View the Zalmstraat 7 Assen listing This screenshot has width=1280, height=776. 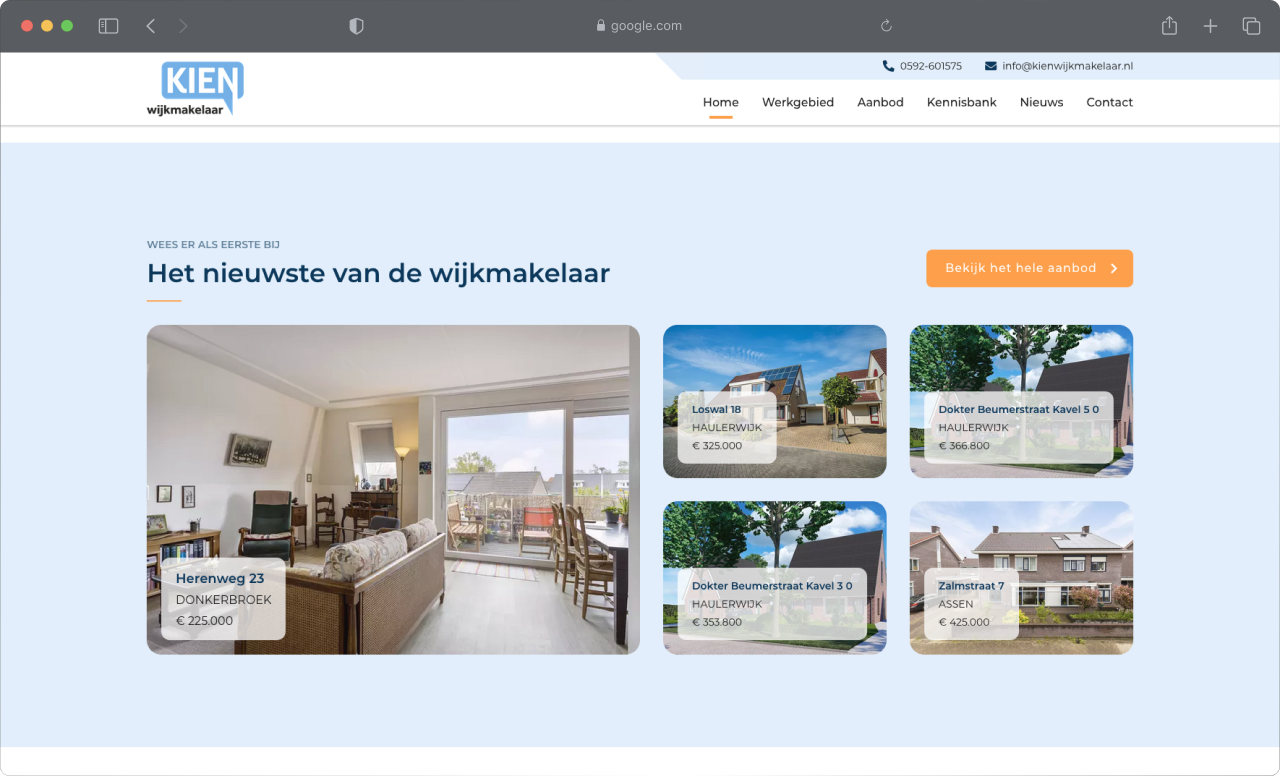pyautogui.click(x=1021, y=578)
